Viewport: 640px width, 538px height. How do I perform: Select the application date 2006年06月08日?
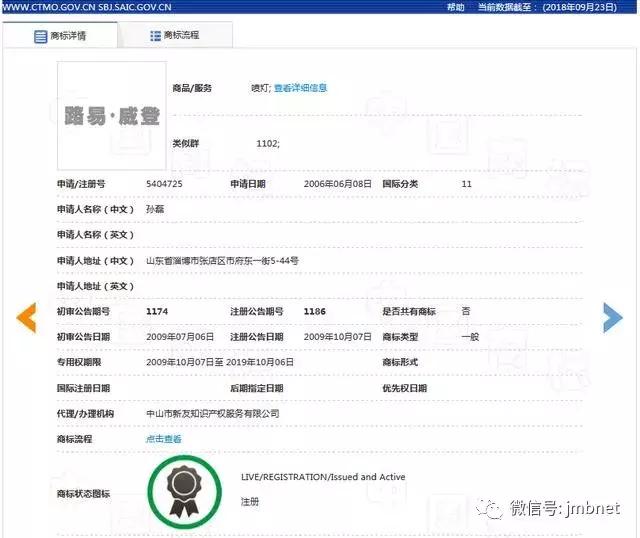click(x=338, y=184)
